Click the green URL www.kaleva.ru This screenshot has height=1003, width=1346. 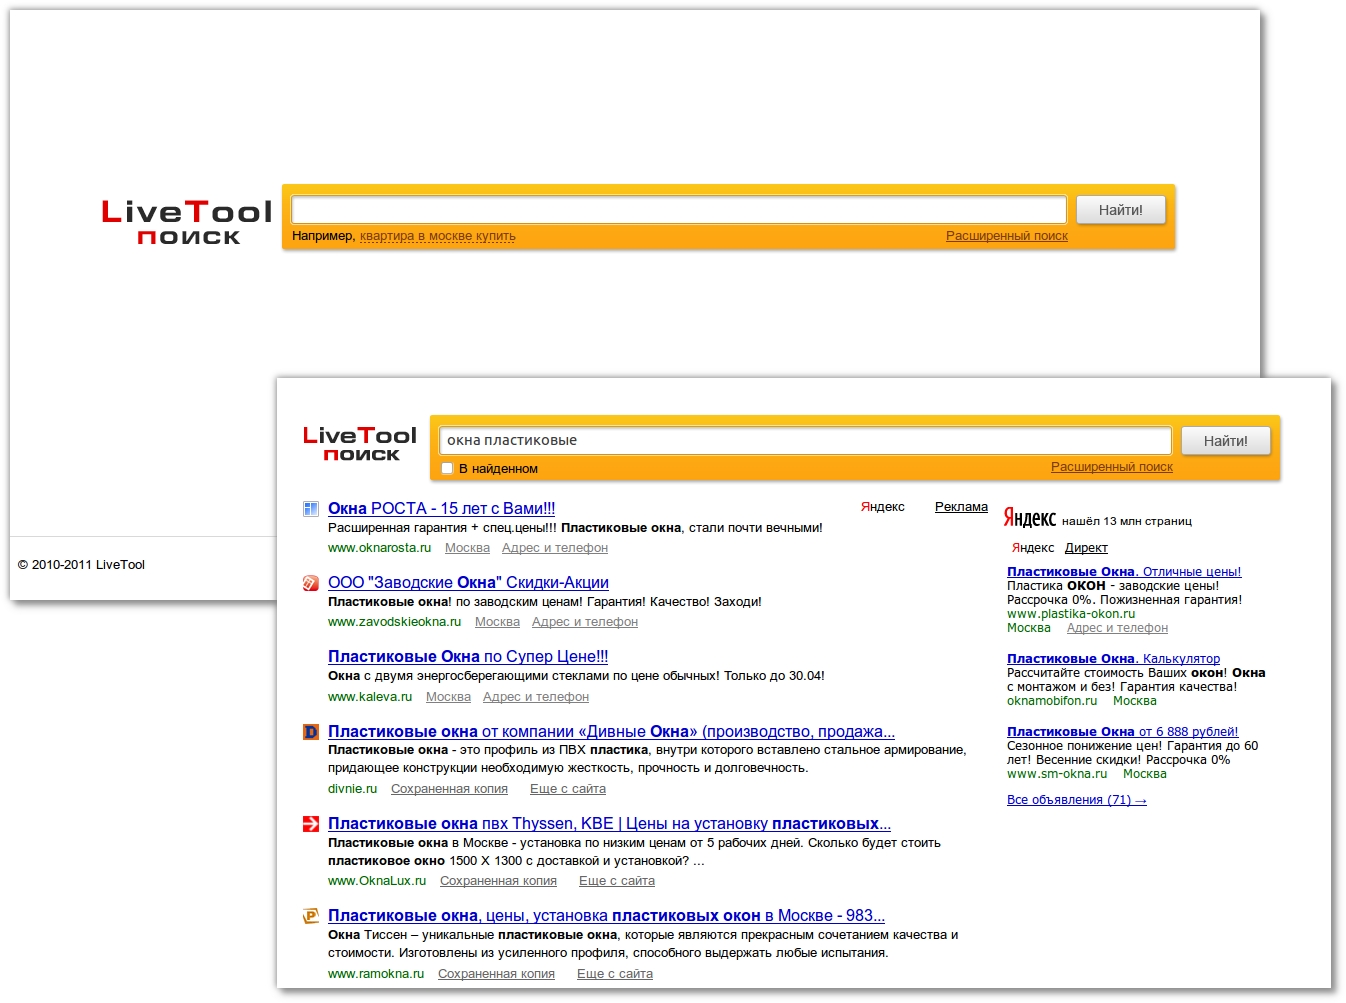tap(370, 697)
